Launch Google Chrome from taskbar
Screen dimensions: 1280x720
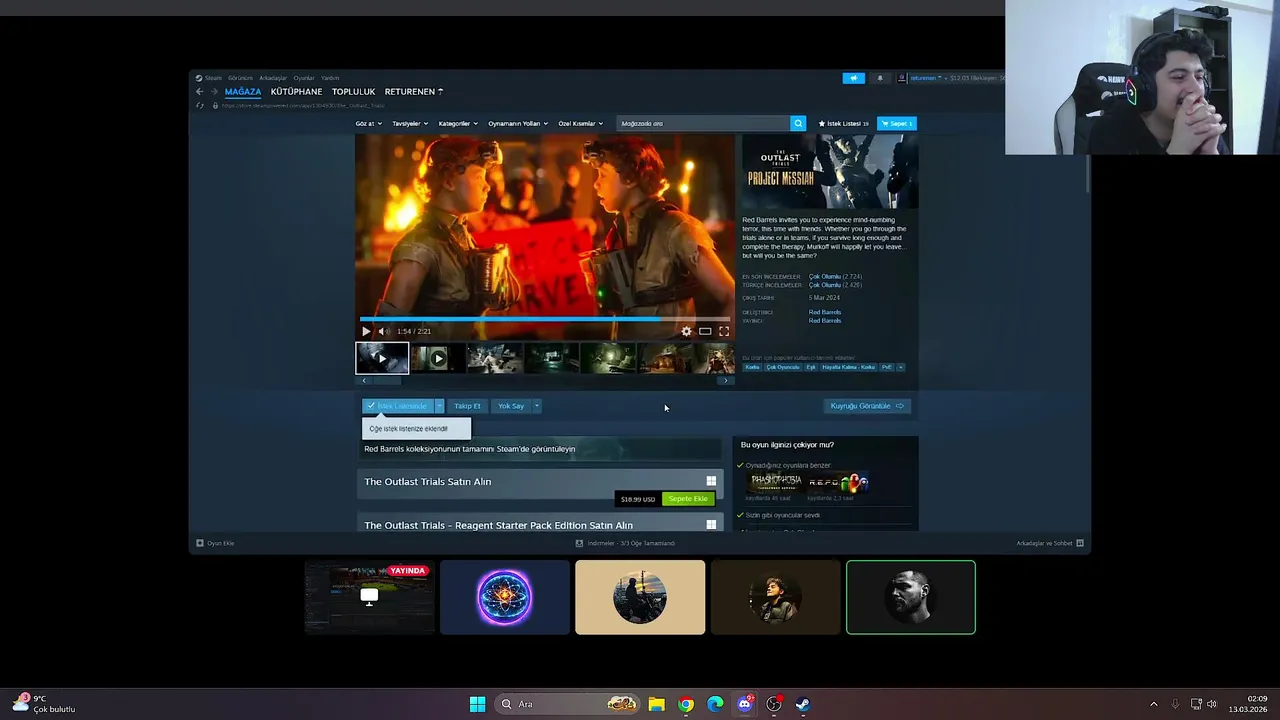(686, 704)
